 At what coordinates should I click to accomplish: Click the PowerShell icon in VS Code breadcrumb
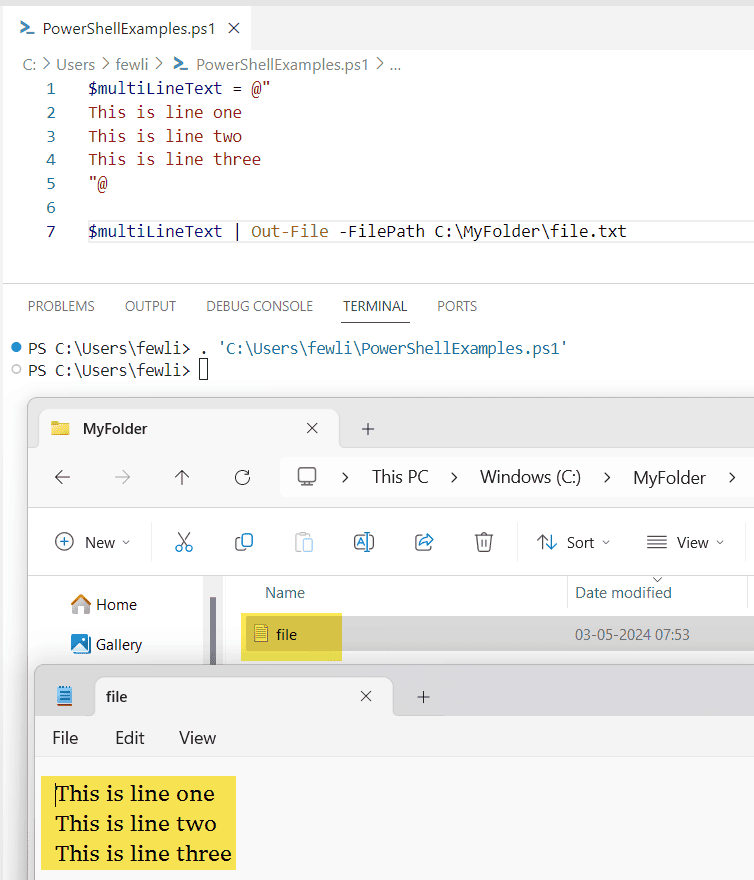[x=183, y=64]
